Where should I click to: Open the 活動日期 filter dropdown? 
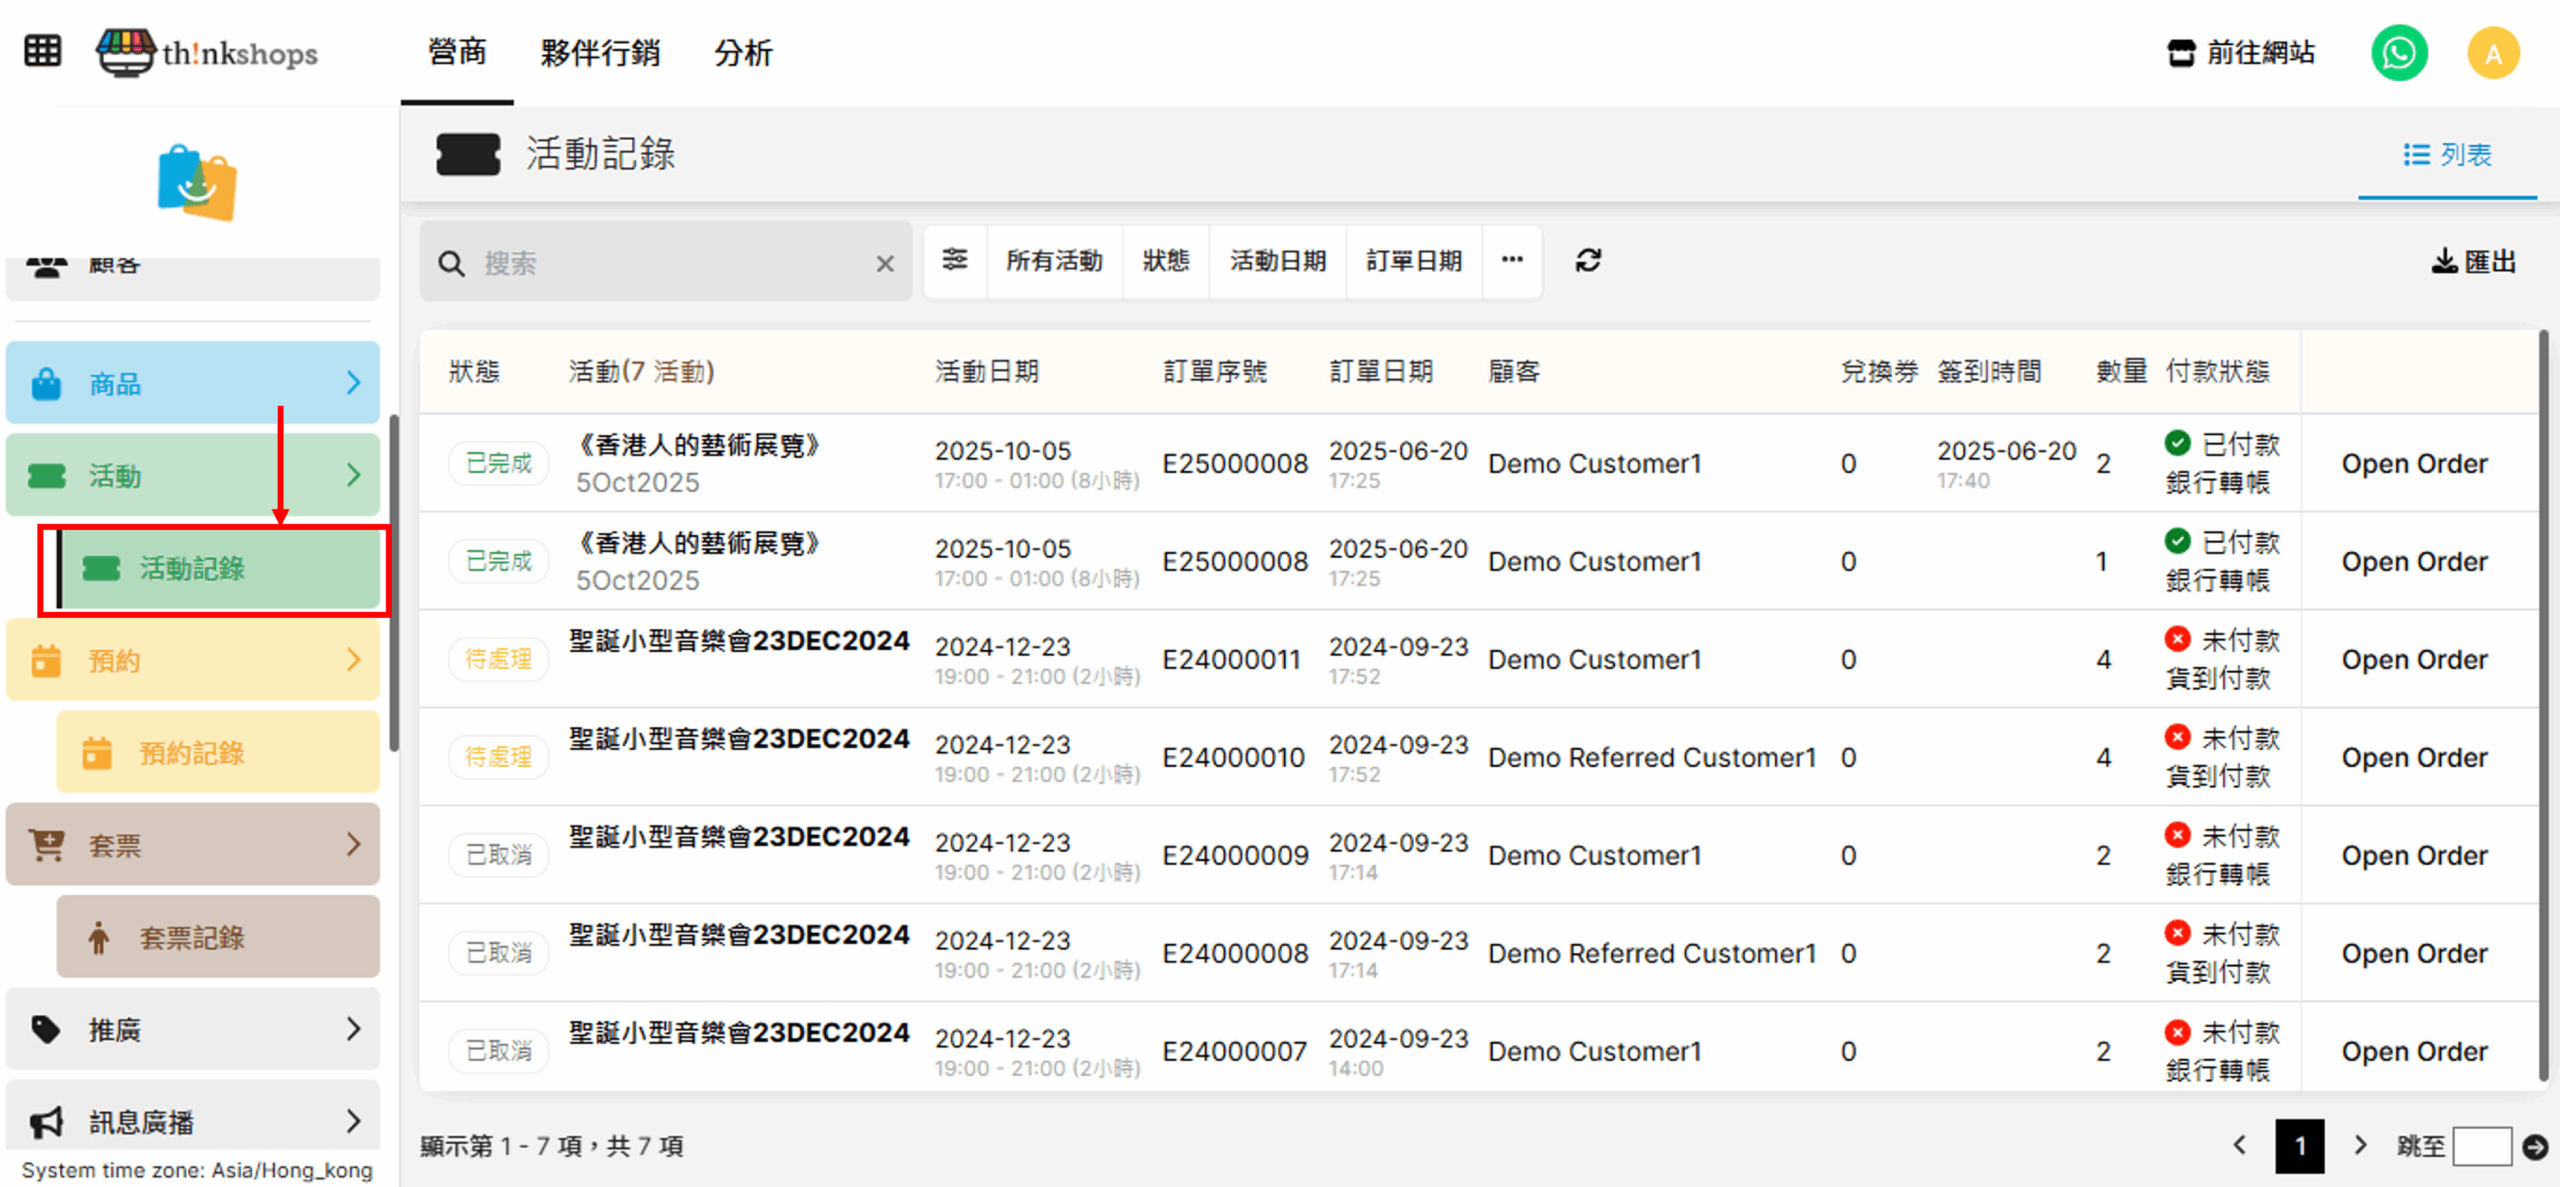point(1278,261)
